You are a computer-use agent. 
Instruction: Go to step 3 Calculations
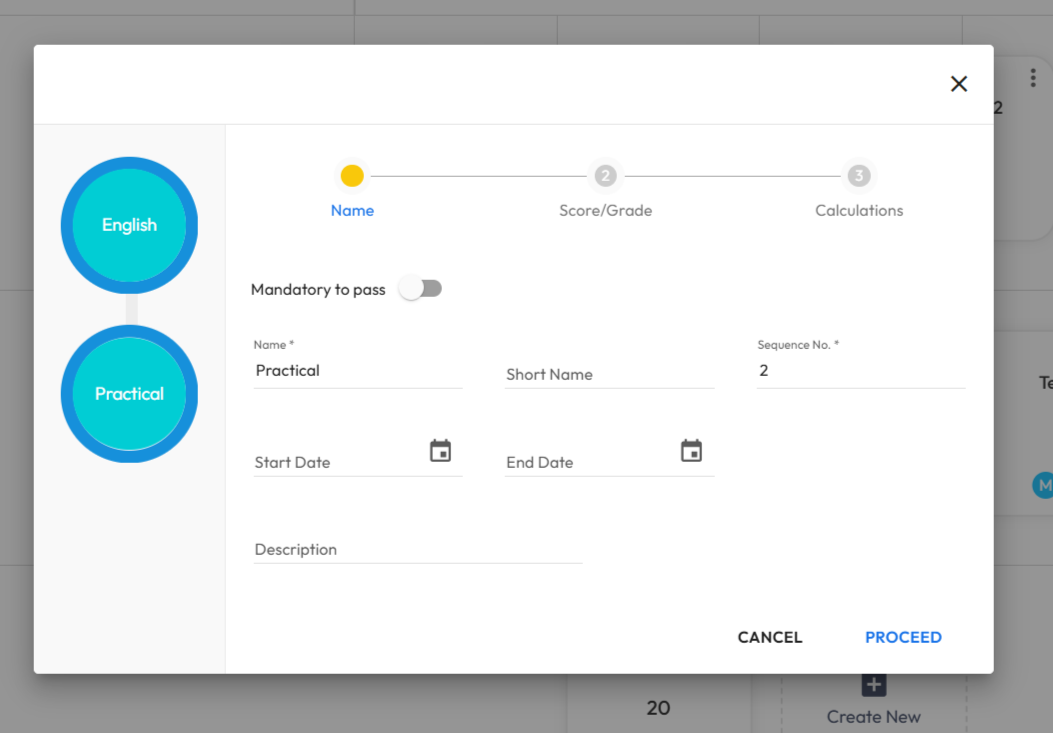click(858, 176)
